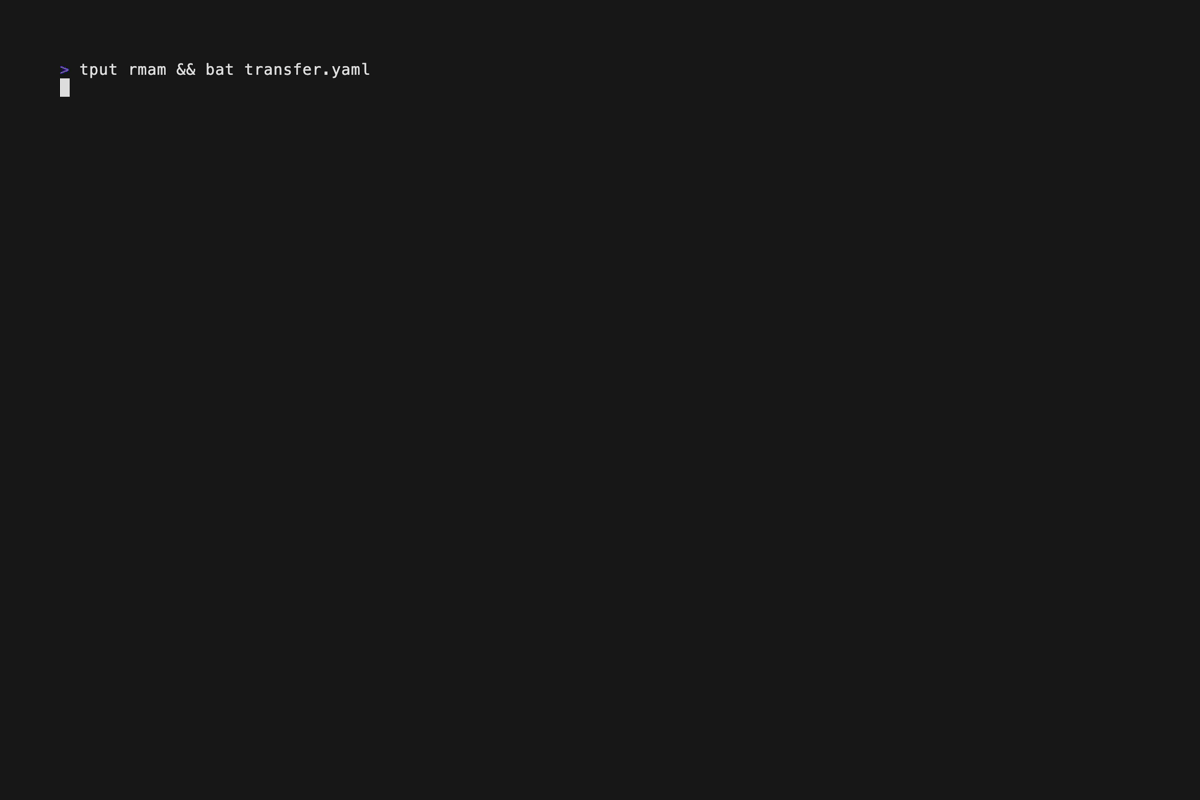Screen dimensions: 1200x800
Task: Click the "transfer.yaml" filename
Action: [307, 69]
